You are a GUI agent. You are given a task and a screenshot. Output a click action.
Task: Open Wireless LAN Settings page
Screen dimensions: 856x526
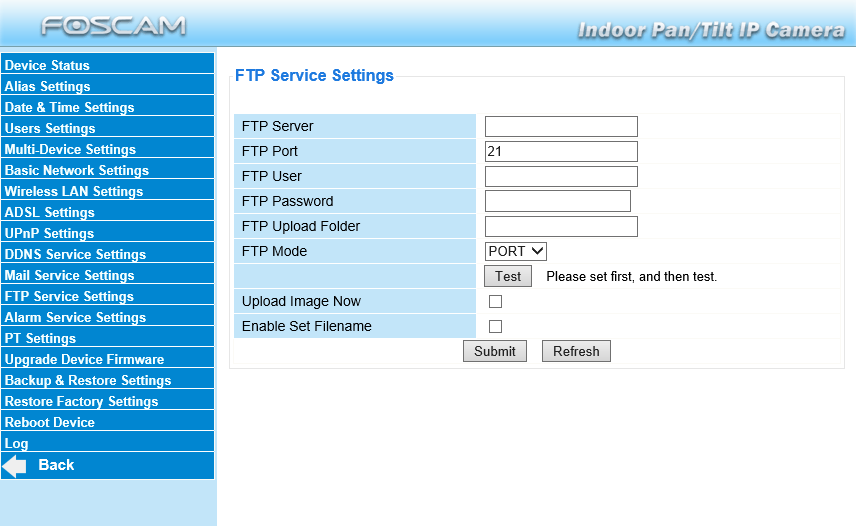(x=74, y=191)
